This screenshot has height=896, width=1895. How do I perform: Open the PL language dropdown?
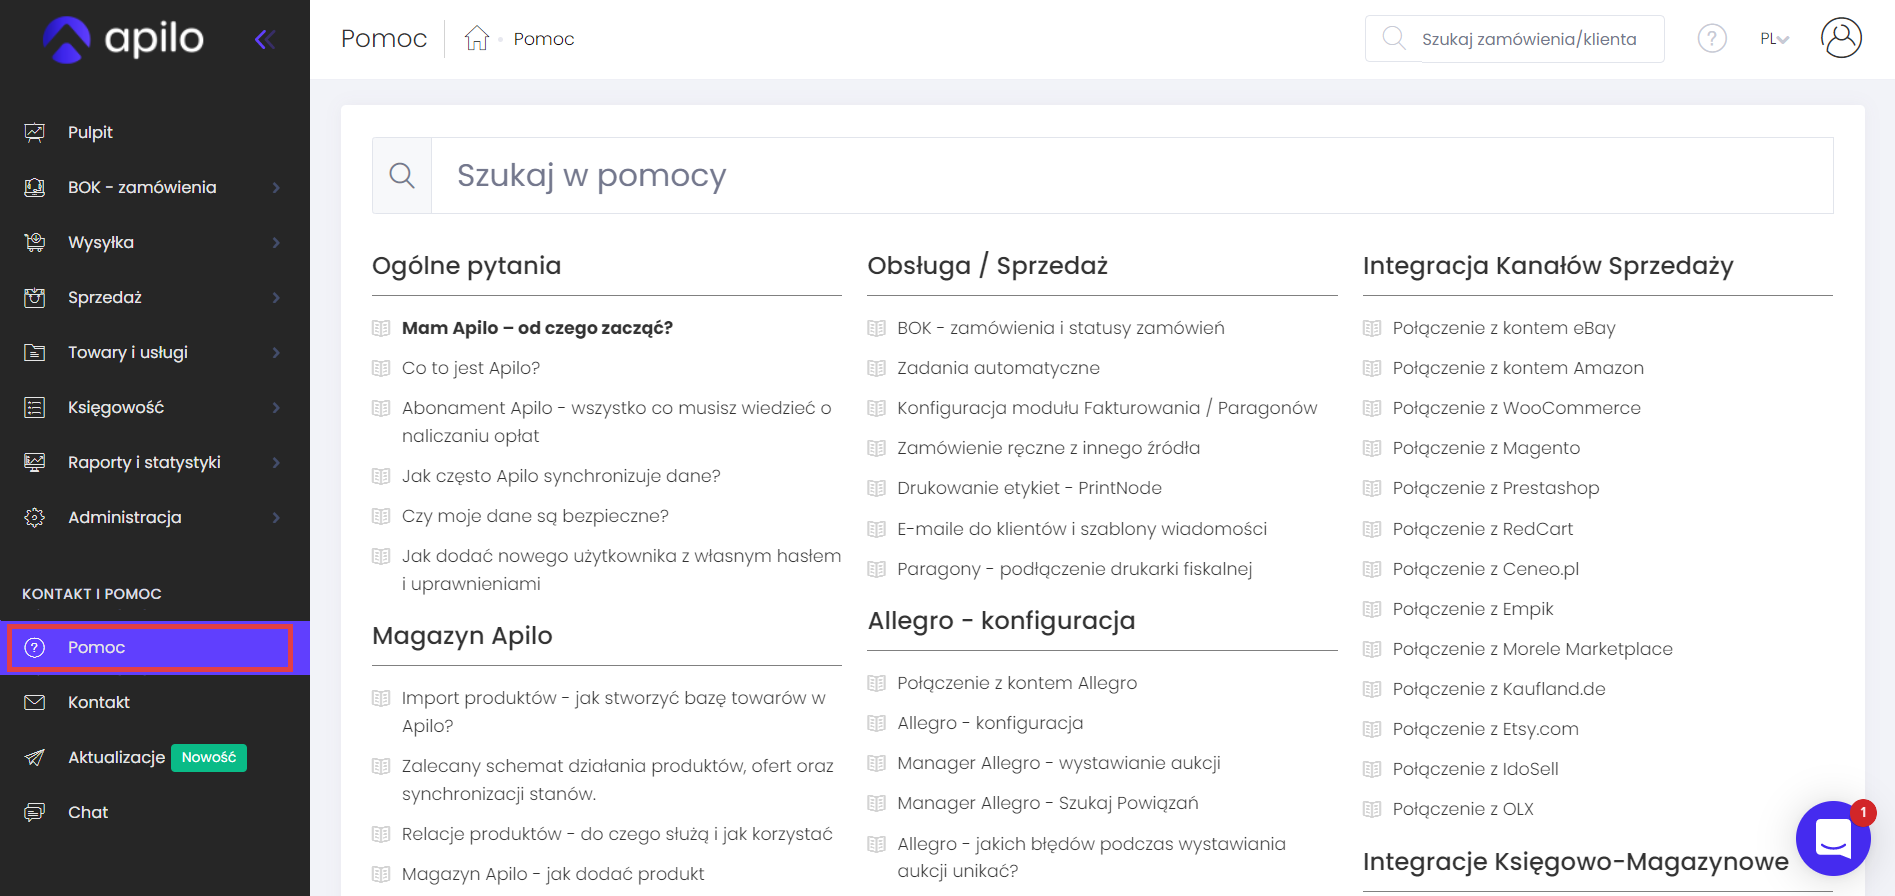tap(1774, 39)
